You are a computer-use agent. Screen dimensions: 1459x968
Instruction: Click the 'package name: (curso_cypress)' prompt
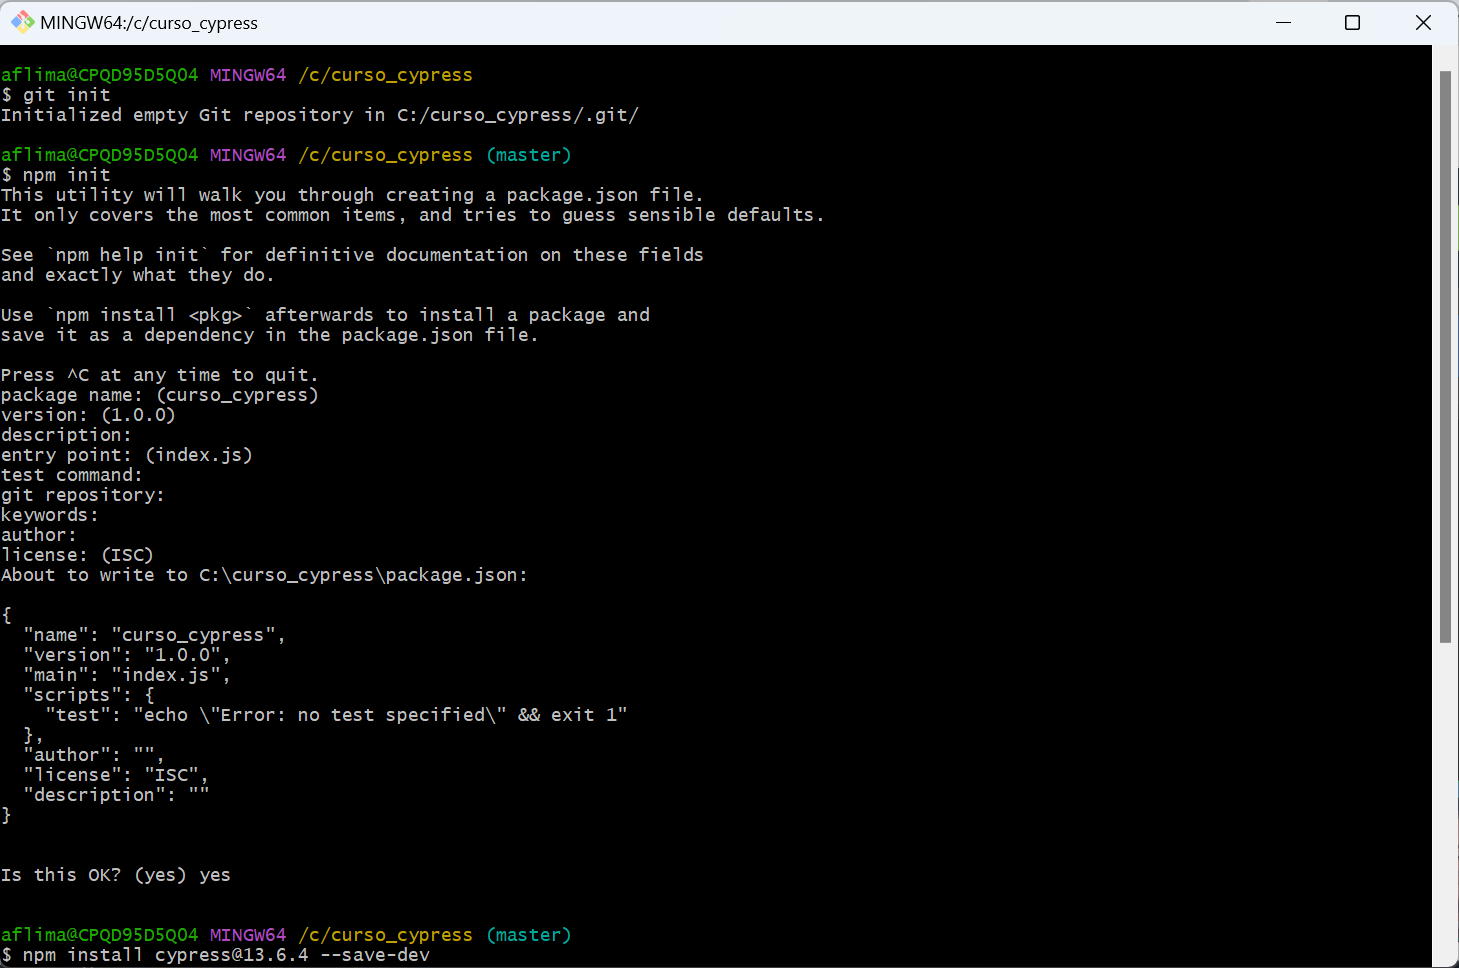160,395
